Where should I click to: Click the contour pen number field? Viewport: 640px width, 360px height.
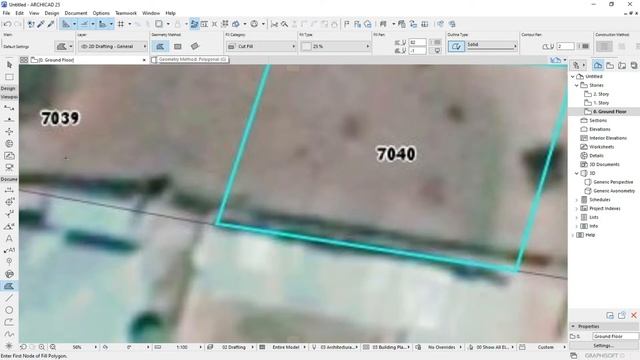point(566,46)
